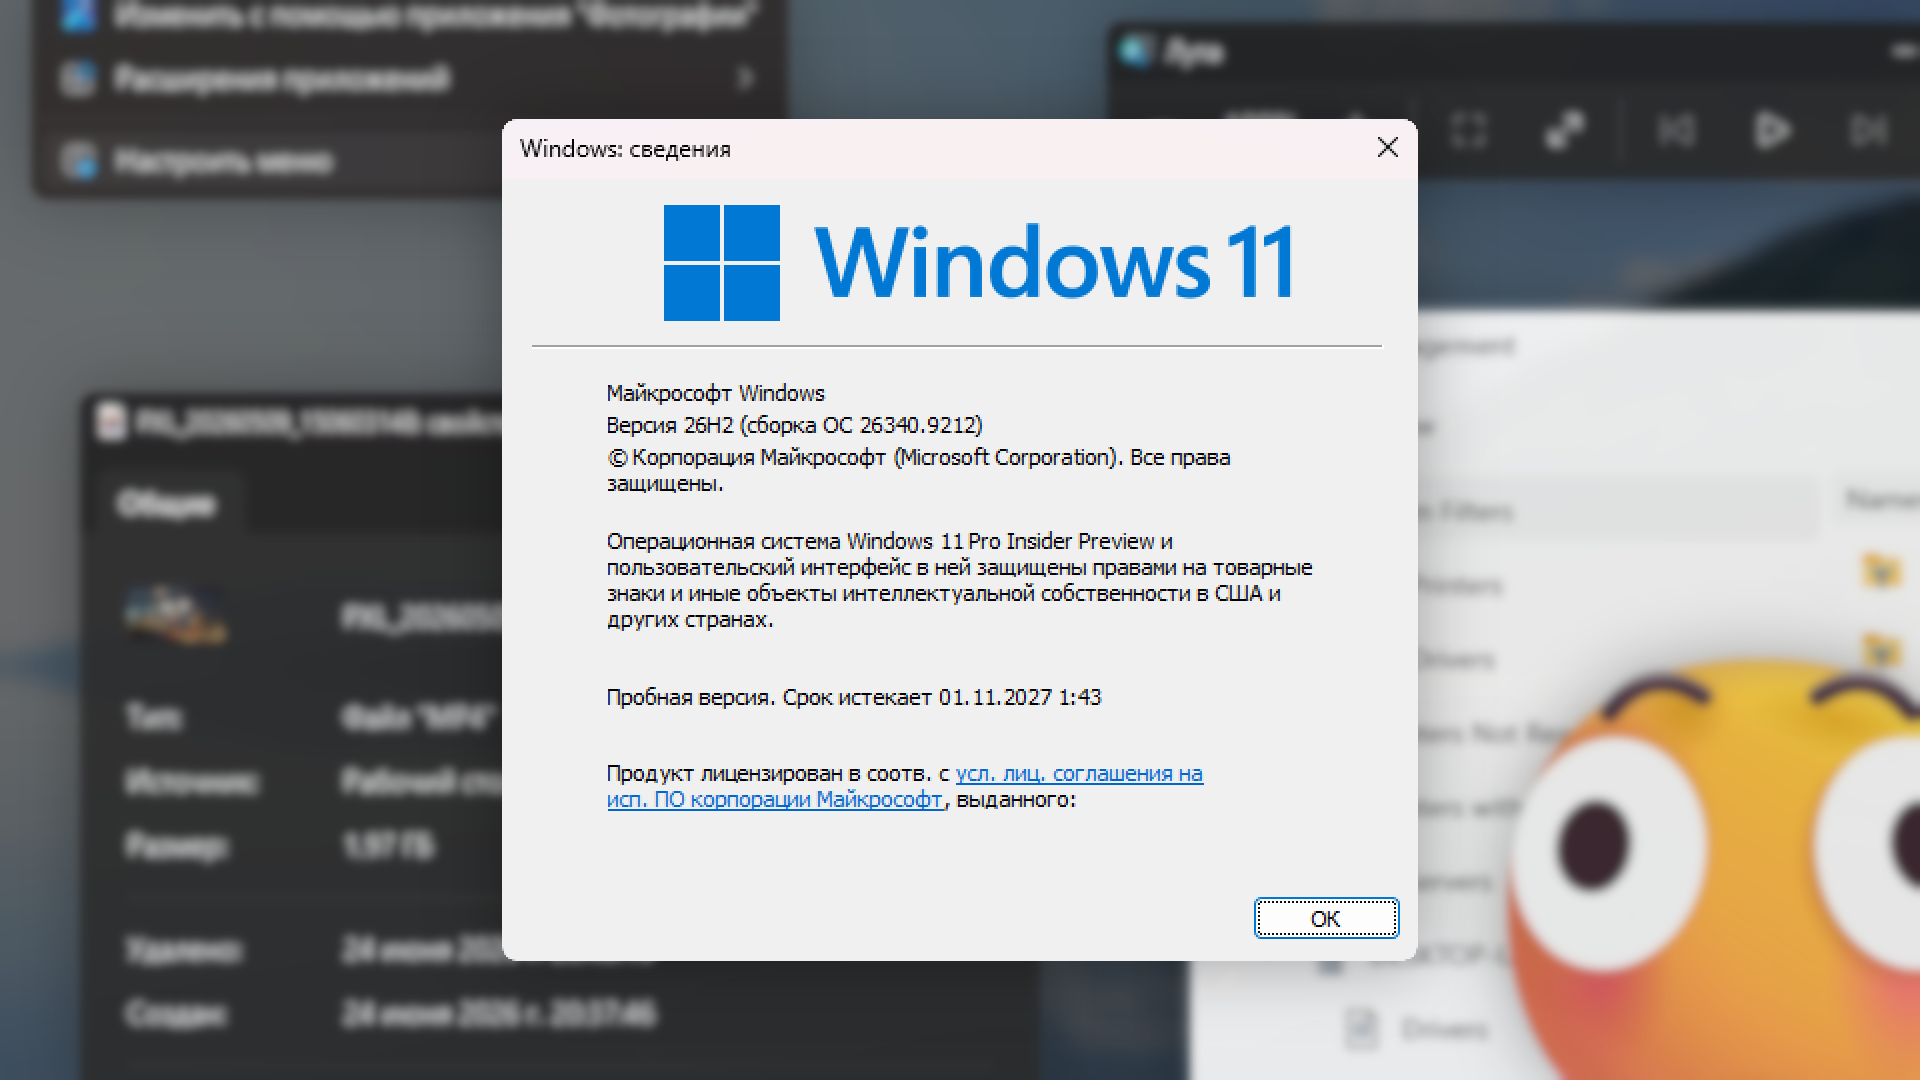The width and height of the screenshot is (1920, 1080).
Task: Click the "Майкрософт Windows" text line
Action: coord(716,393)
